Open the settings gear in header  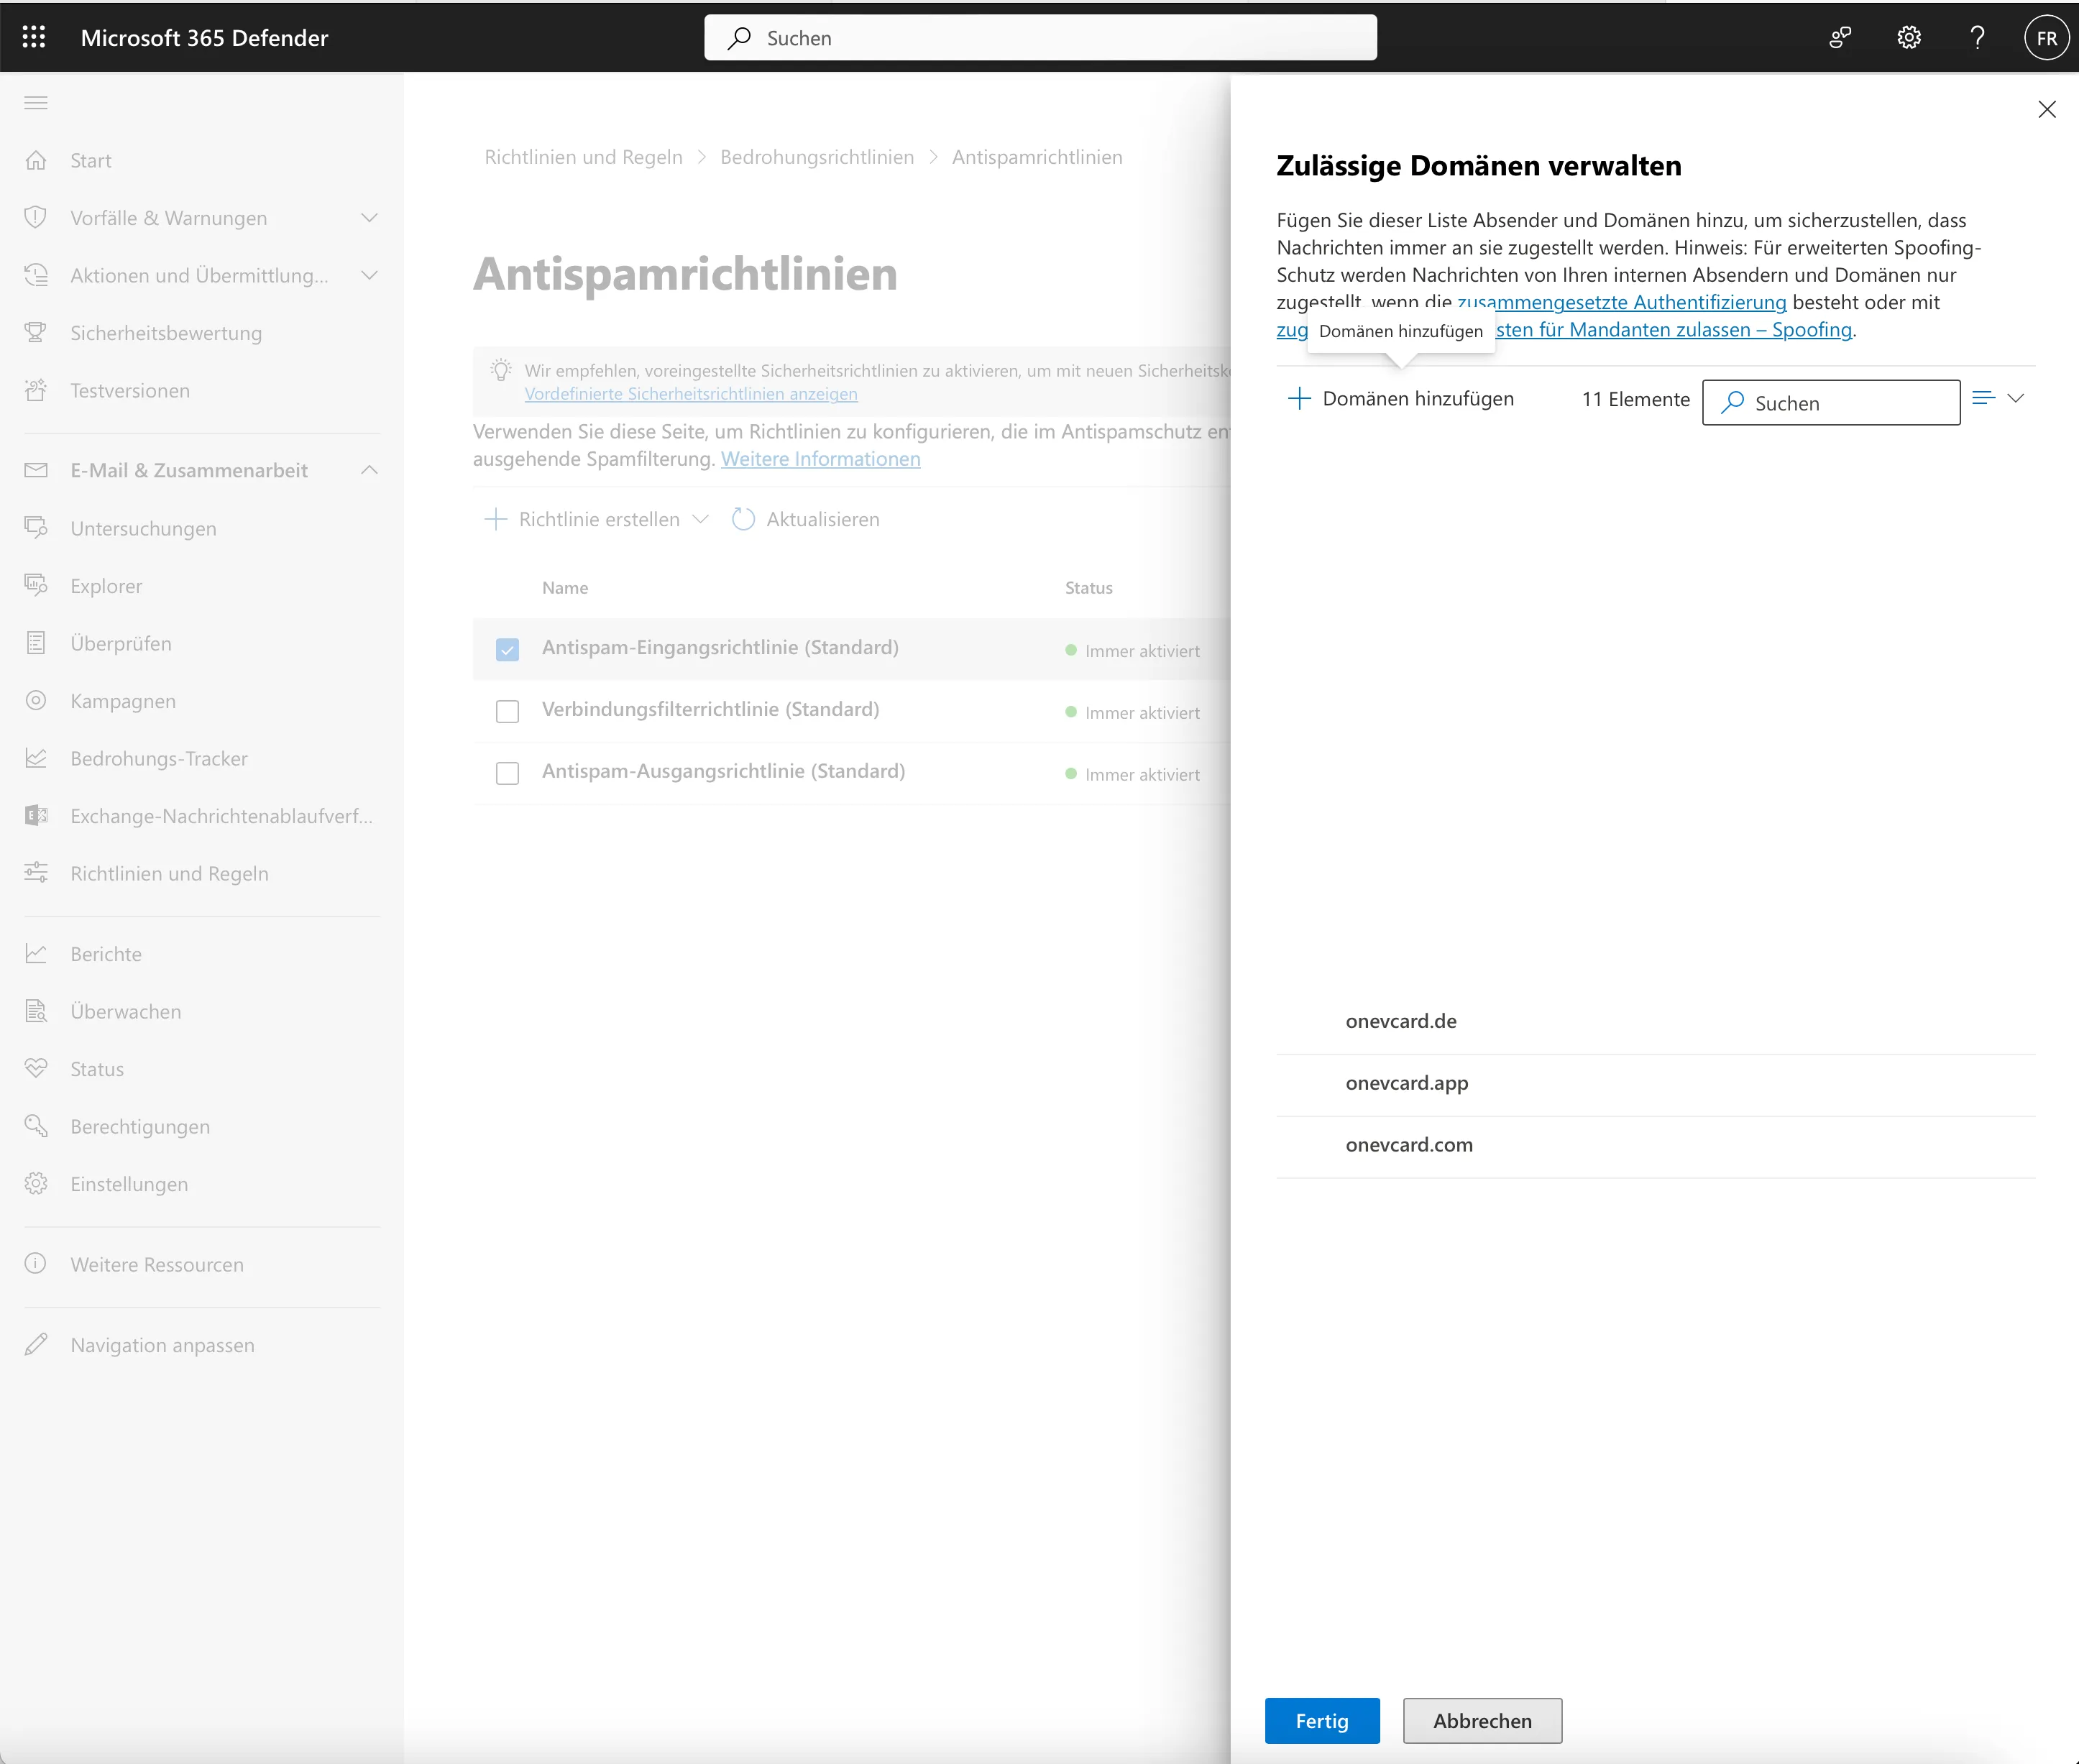tap(1909, 37)
